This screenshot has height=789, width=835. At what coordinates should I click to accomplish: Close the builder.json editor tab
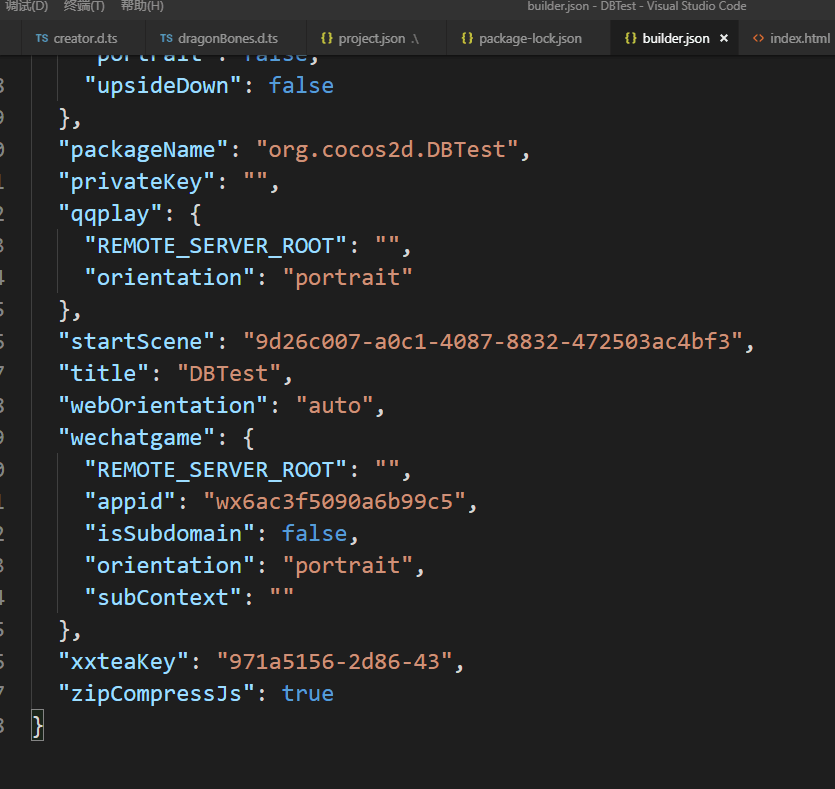pos(724,39)
